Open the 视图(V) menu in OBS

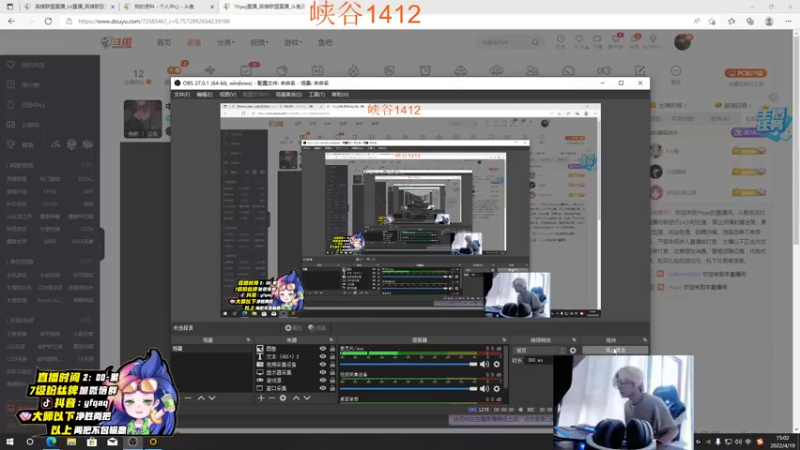point(228,94)
